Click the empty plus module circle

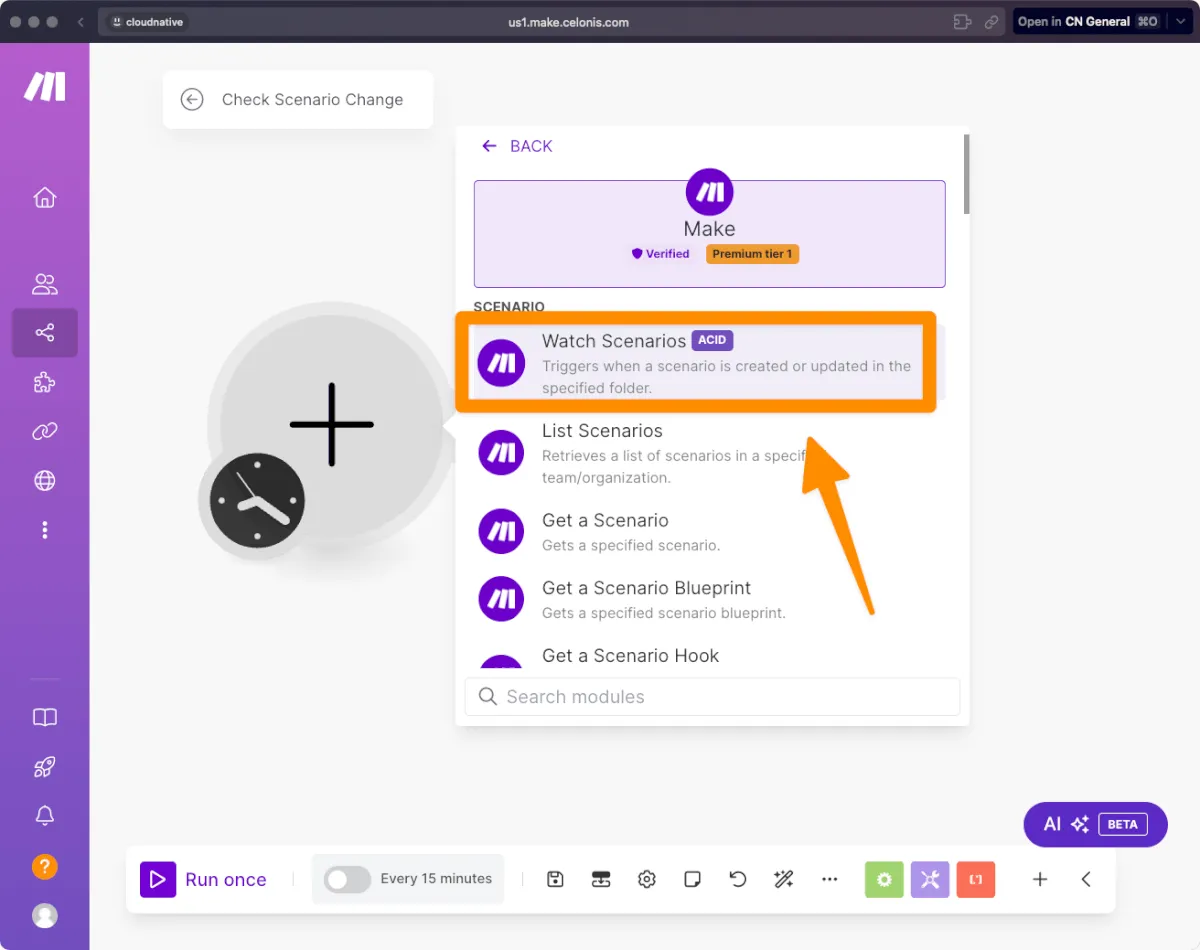[x=332, y=424]
